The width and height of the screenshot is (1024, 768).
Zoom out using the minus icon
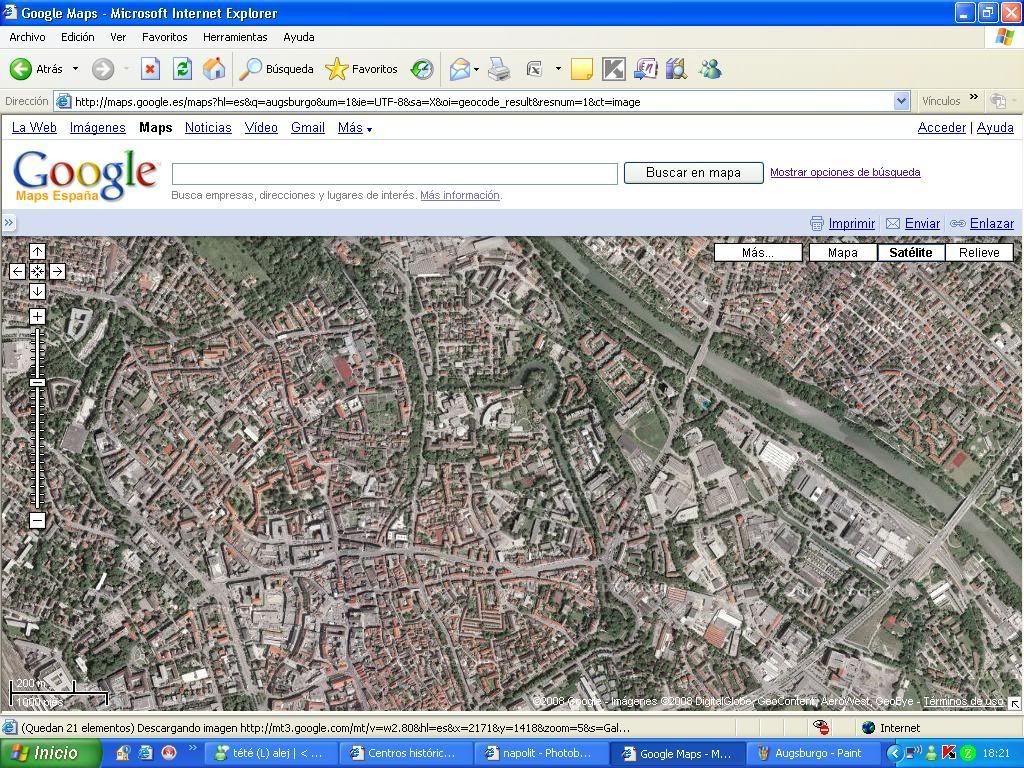point(37,520)
